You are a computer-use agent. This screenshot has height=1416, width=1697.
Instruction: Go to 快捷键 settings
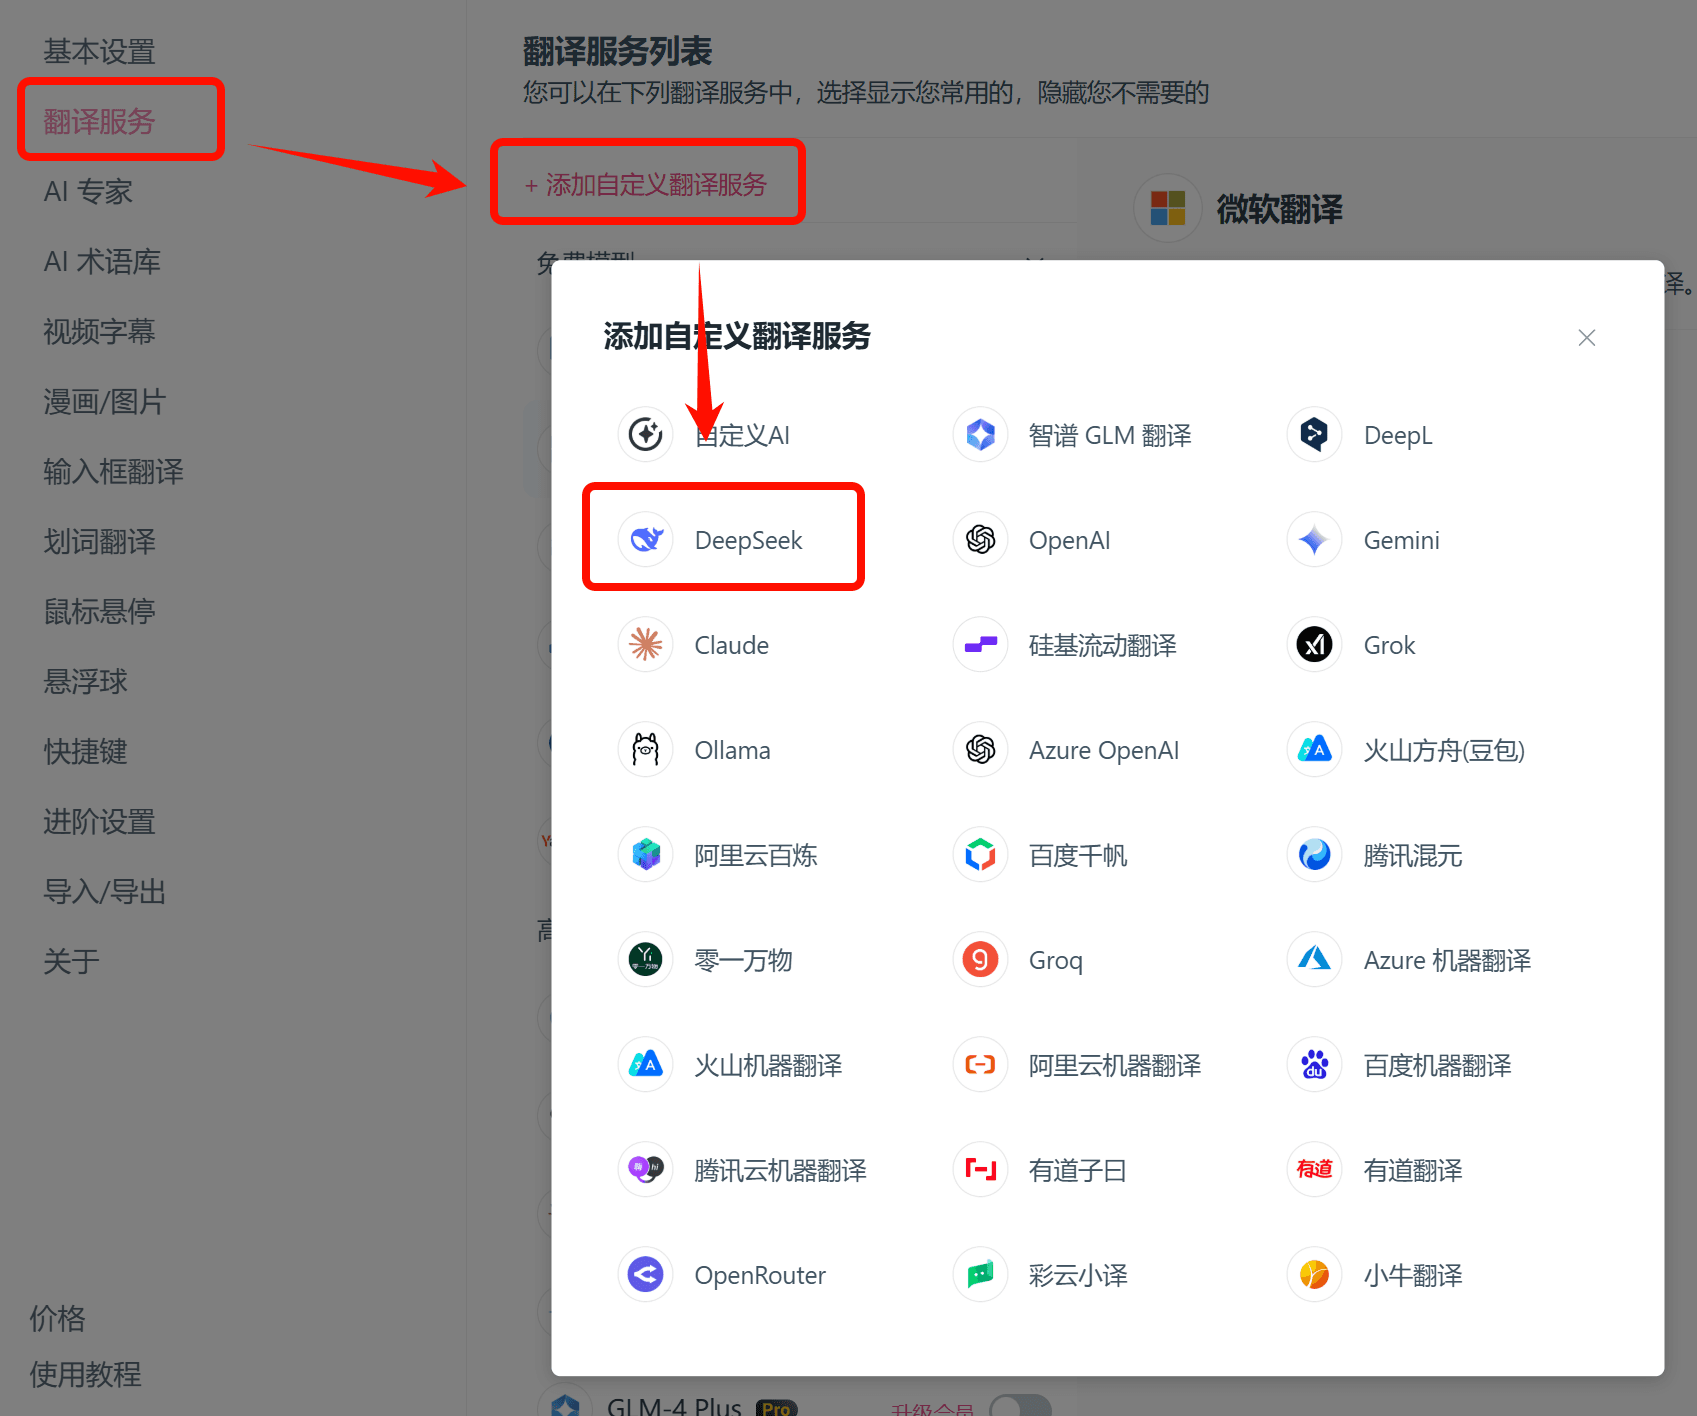click(x=85, y=752)
